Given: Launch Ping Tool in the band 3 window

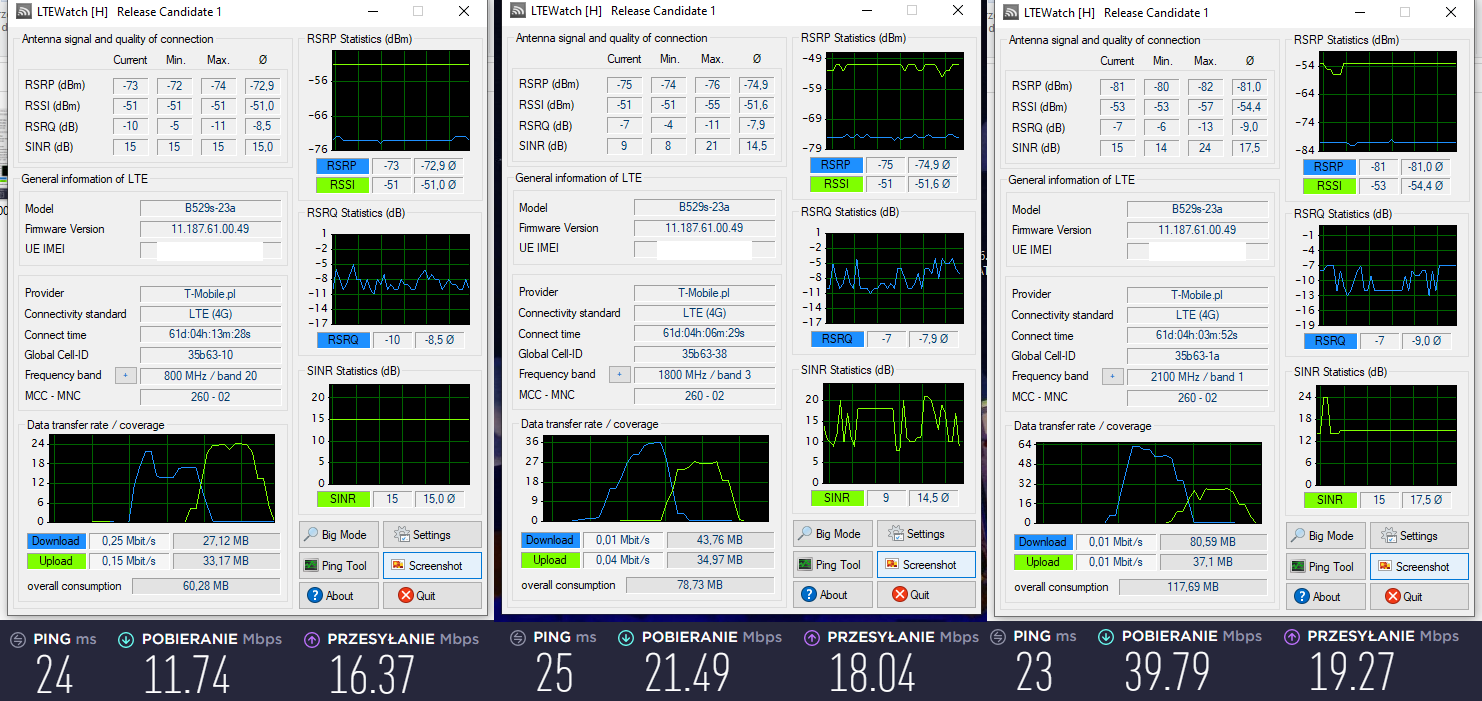Looking at the screenshot, I should [833, 564].
